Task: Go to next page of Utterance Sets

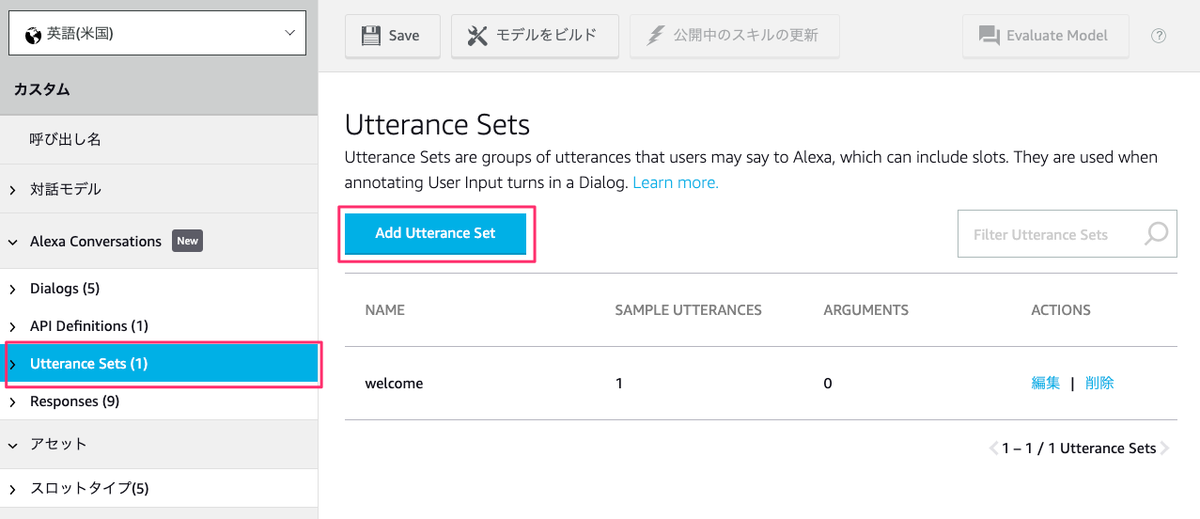Action: (1165, 448)
